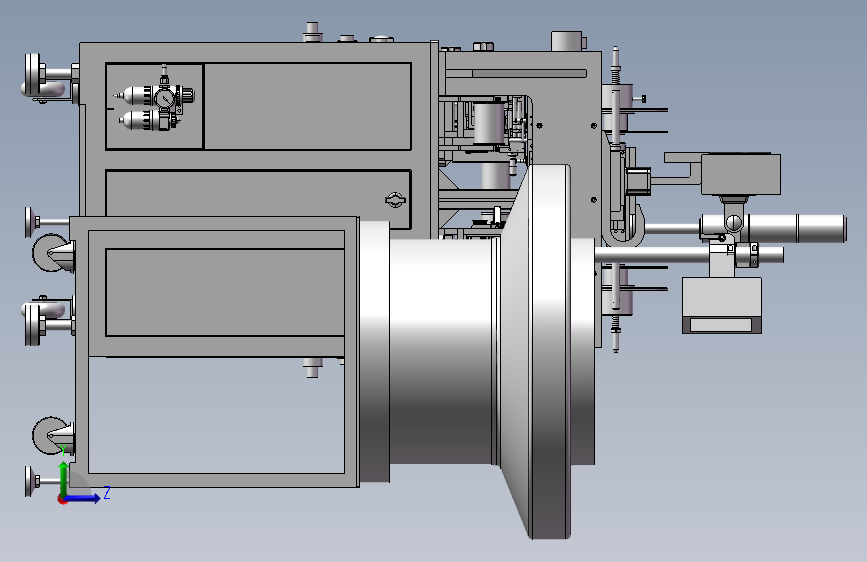The image size is (867, 562).
Task: Select the top-left leveling foot disc
Action: pyautogui.click(x=33, y=75)
